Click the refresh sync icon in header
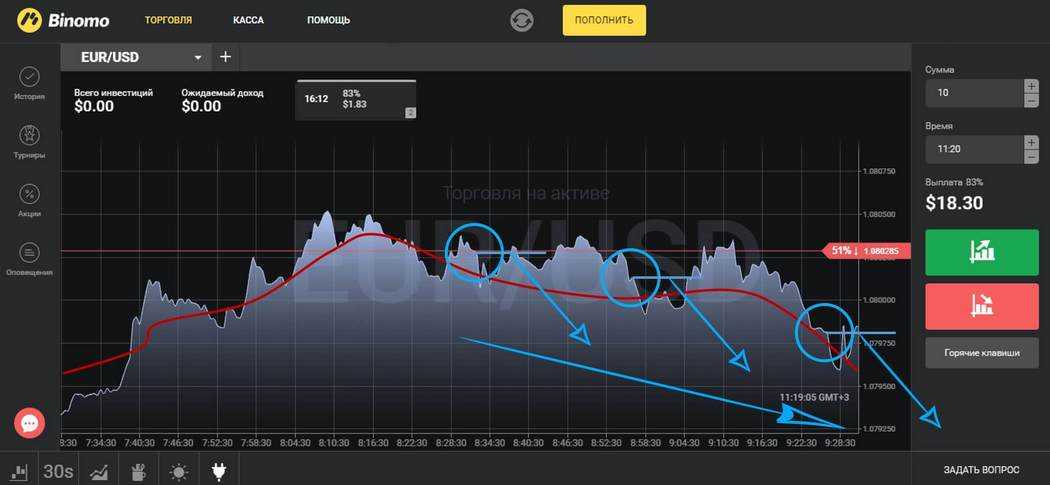1050x485 pixels. 522,20
